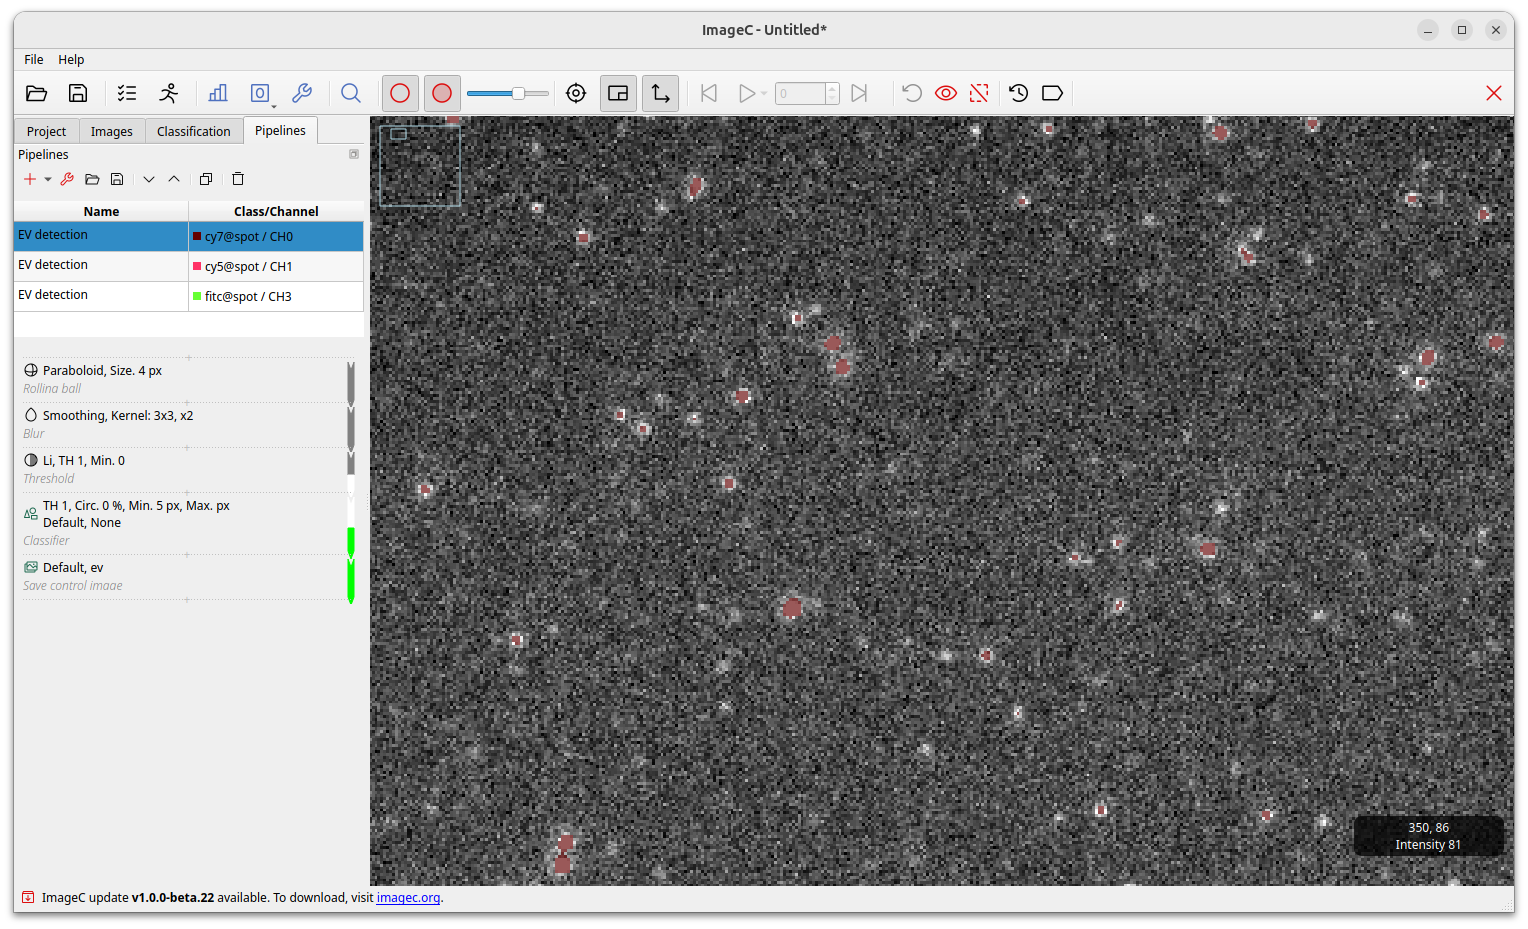1528x929 pixels.
Task: Undock the Pipelines panel with float icon
Action: point(354,154)
